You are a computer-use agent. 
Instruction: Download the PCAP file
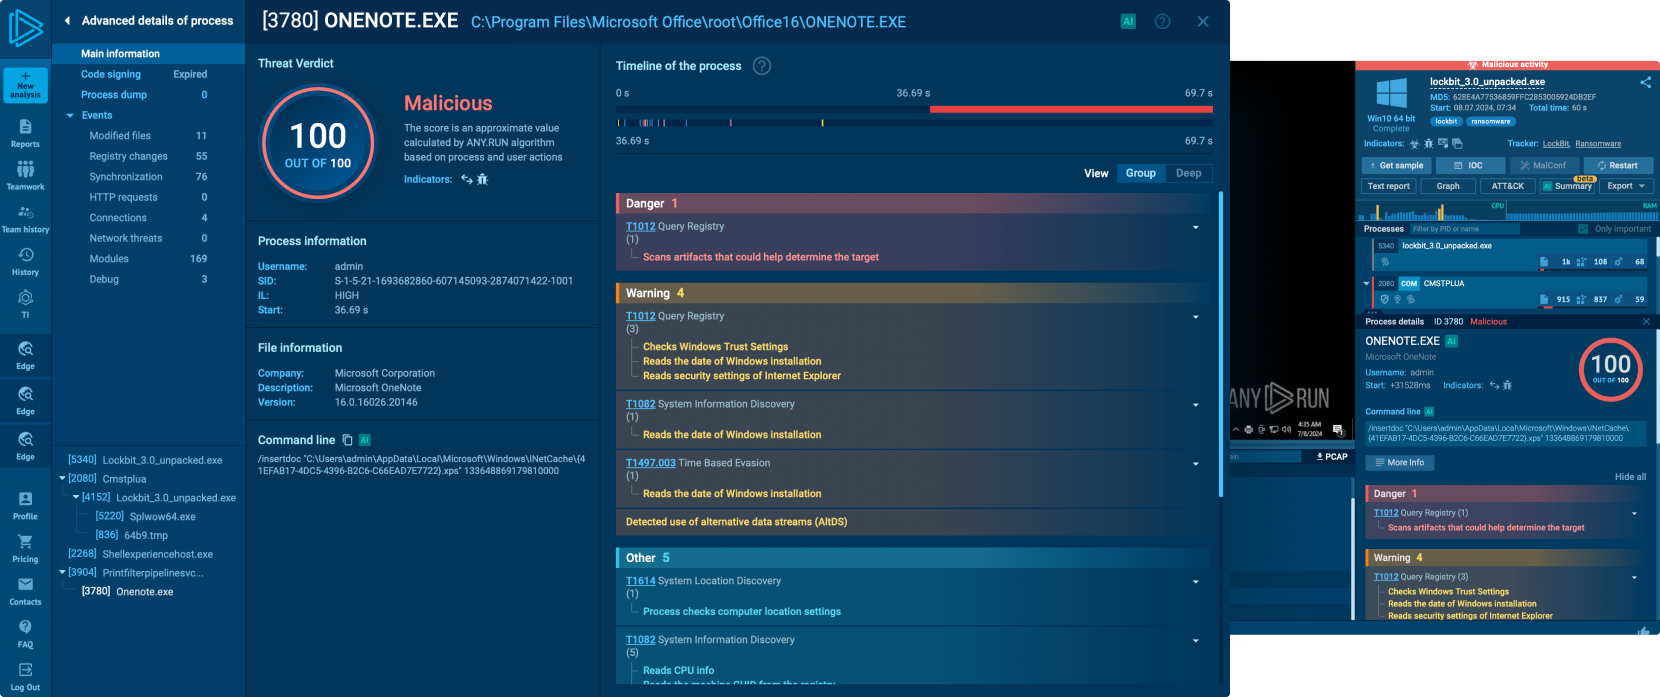(x=1332, y=457)
